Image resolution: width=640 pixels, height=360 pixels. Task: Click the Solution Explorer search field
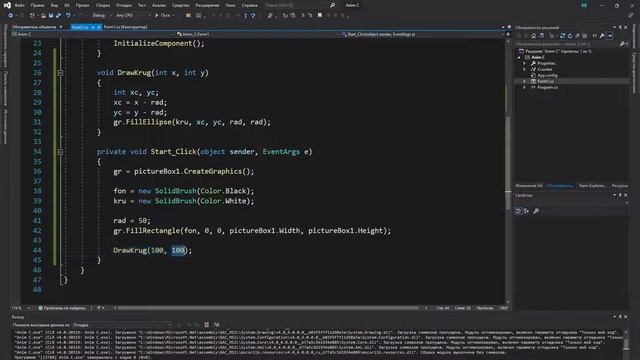point(567,44)
